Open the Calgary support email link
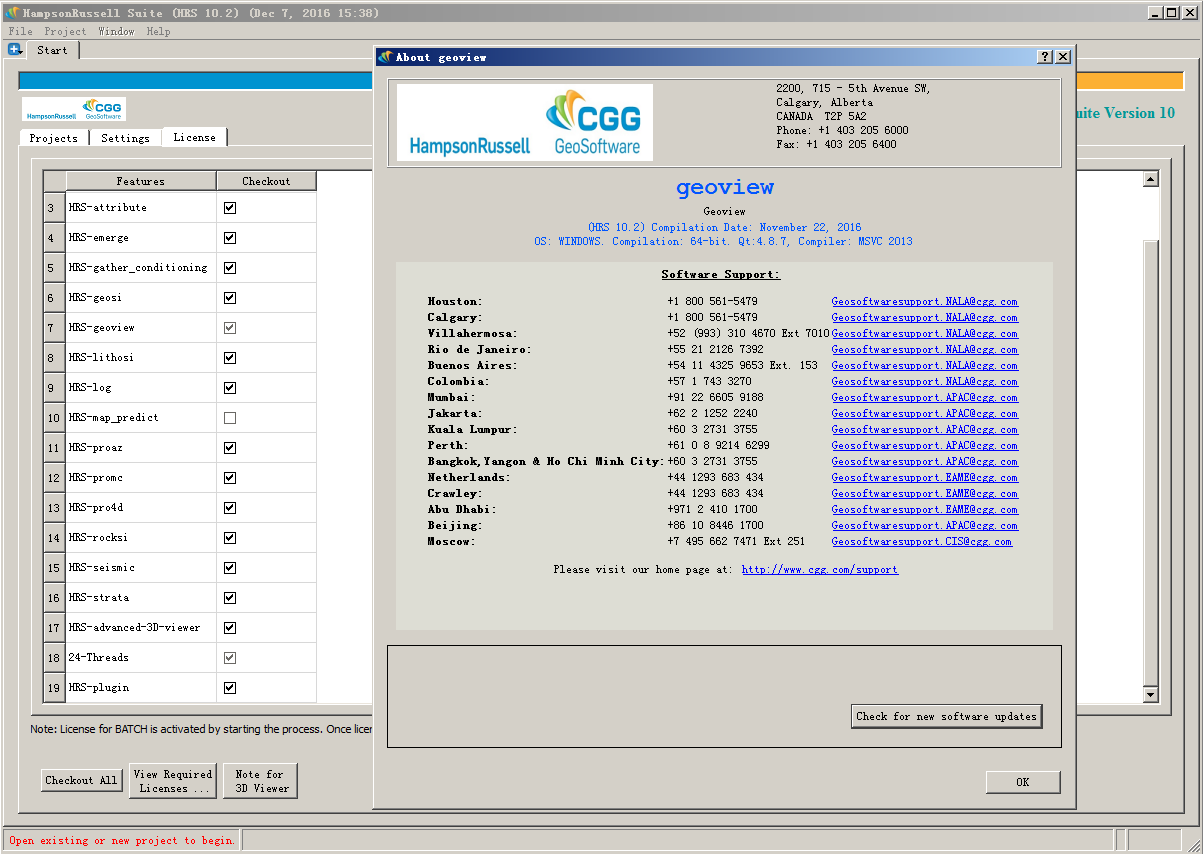Viewport: 1203px width, 854px height. point(925,318)
